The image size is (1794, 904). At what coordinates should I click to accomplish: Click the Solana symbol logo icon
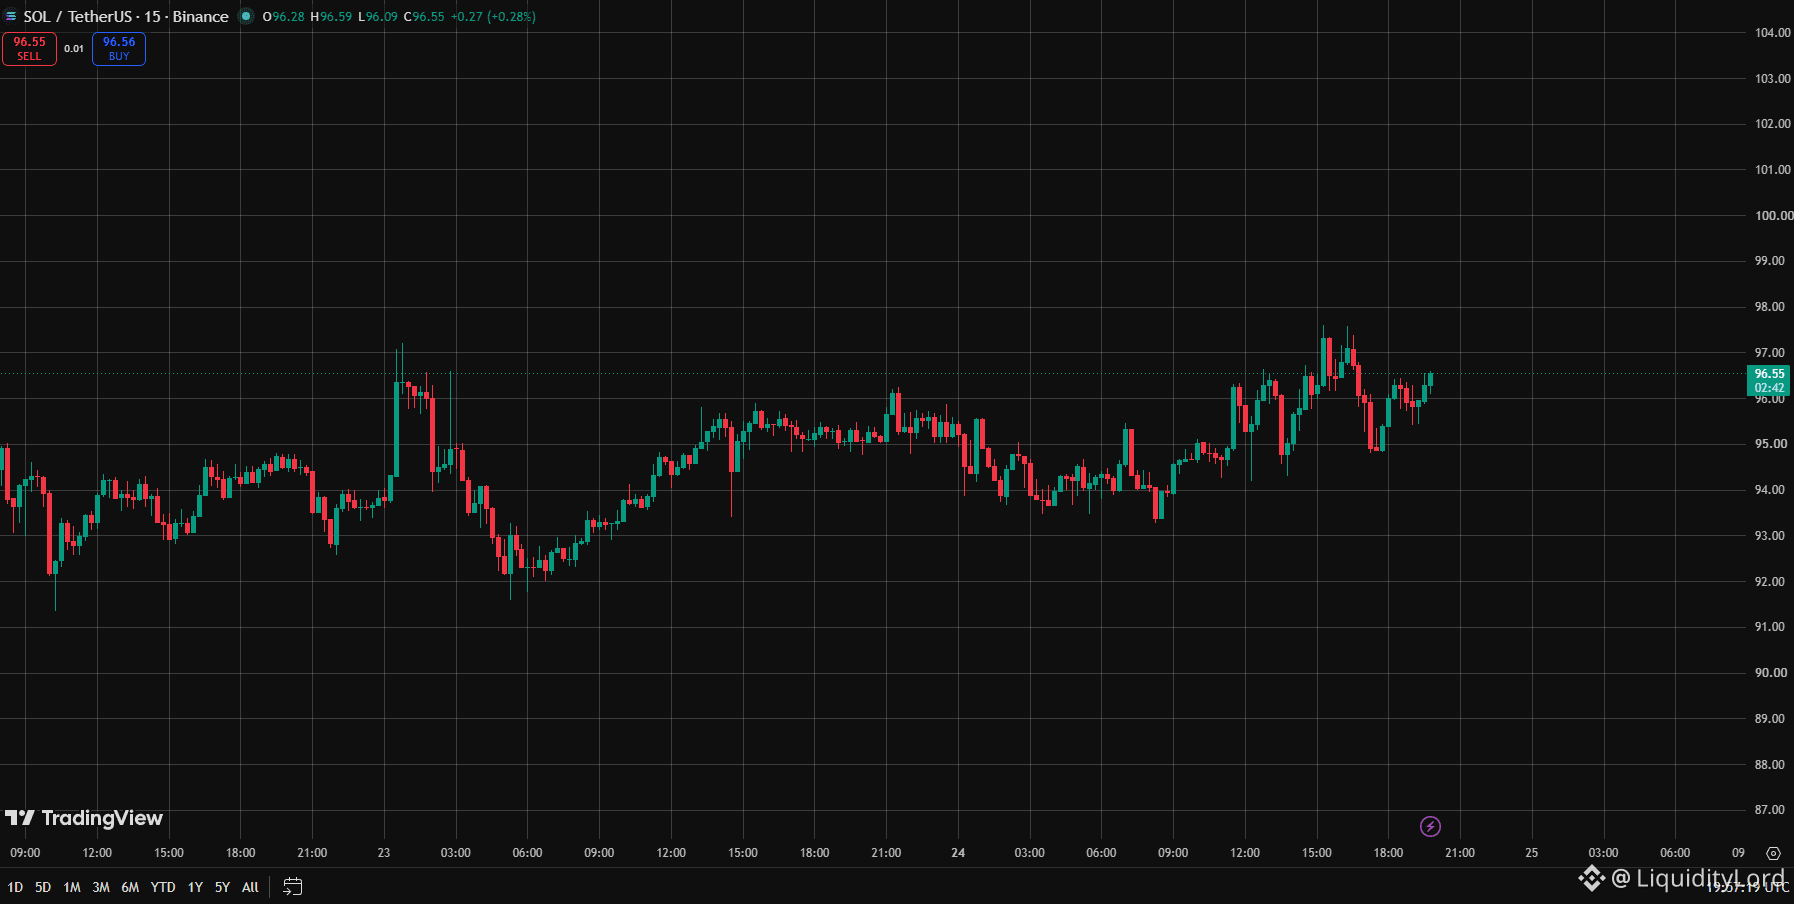click(x=11, y=16)
